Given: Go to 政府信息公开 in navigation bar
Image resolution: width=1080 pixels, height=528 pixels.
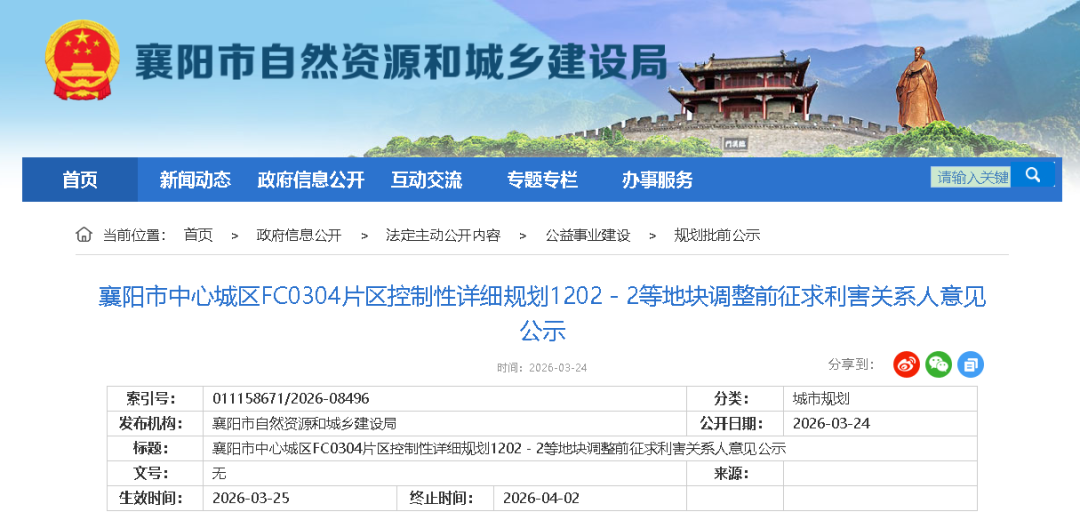Looking at the screenshot, I should point(310,180).
